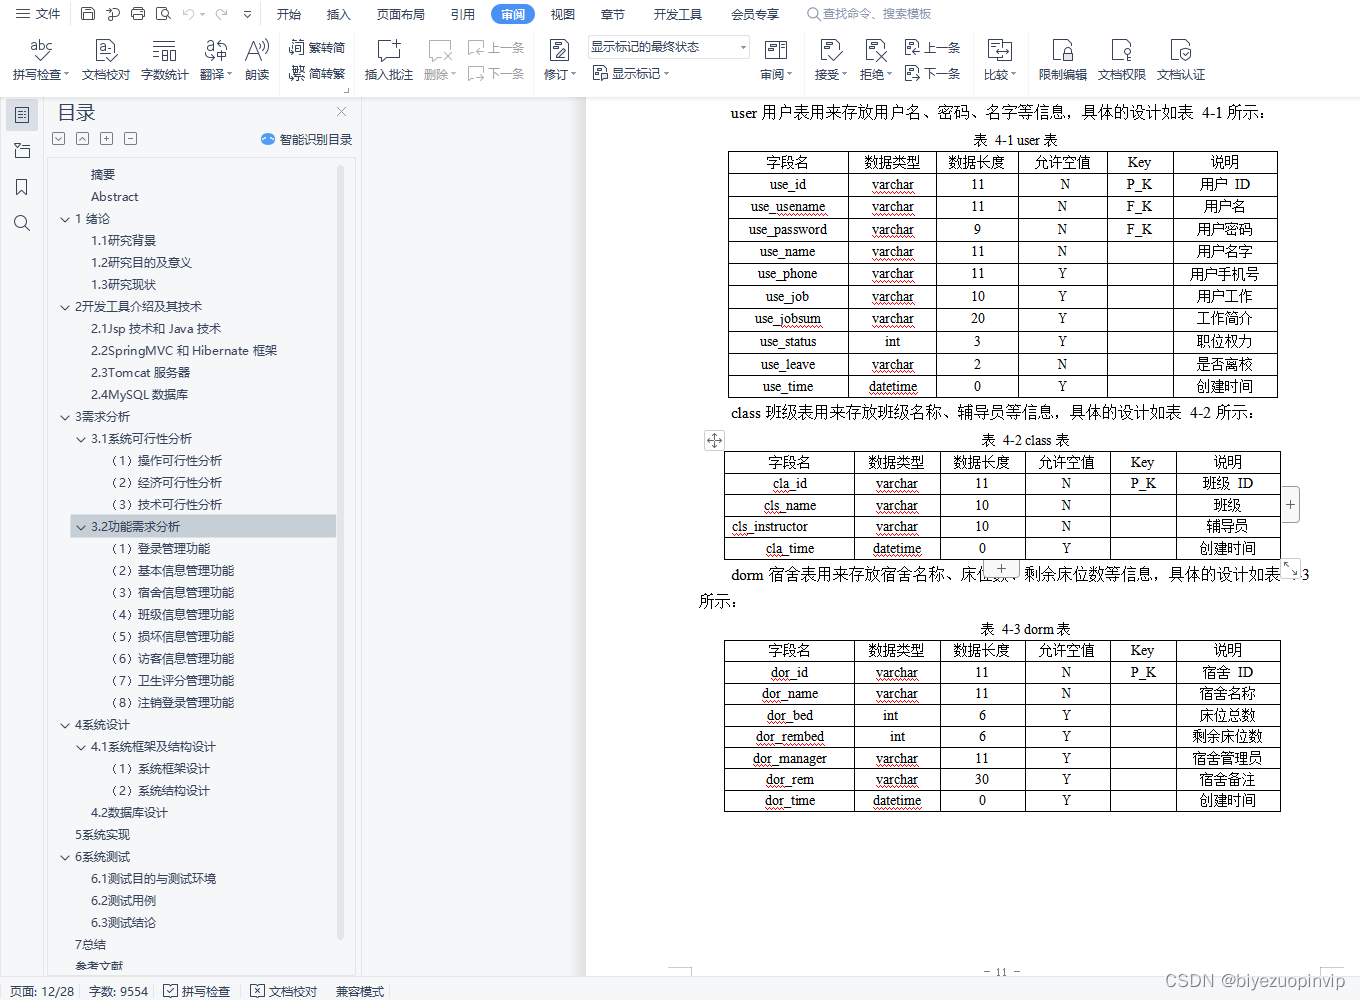1360x1000 pixels.
Task: Click the outline pane vertical scrollbar
Action: (341, 550)
